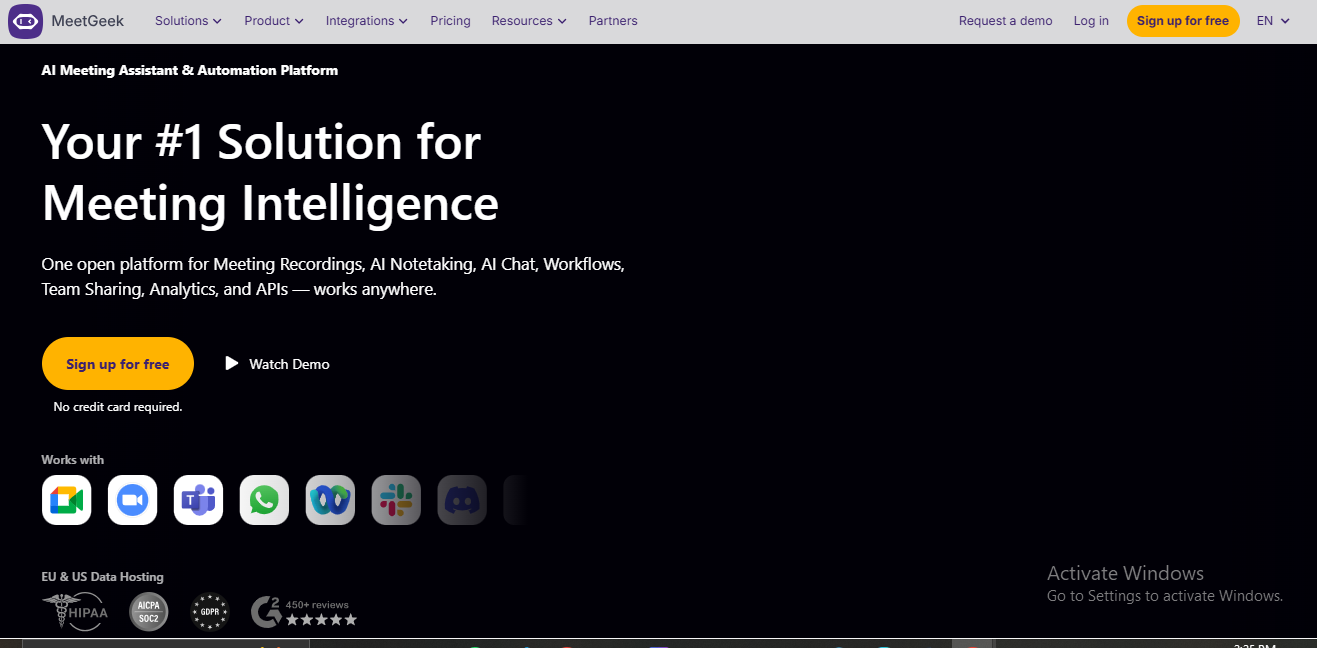
Task: Click the Discord integration icon
Action: [x=462, y=500]
